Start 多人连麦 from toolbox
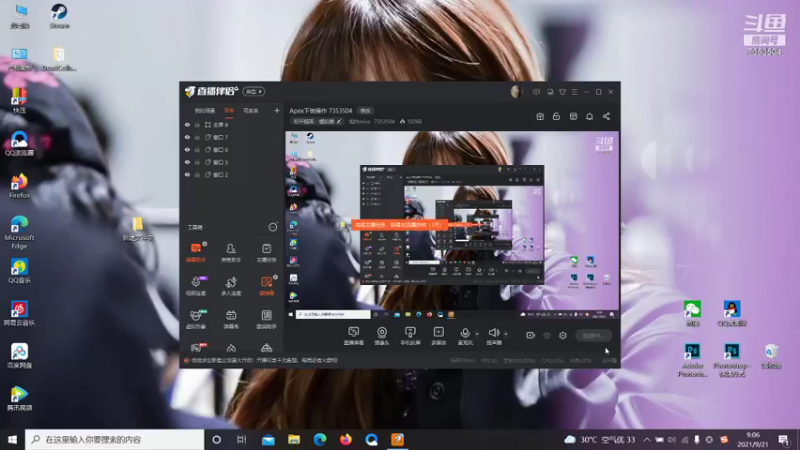This screenshot has width=800, height=450. 231,286
